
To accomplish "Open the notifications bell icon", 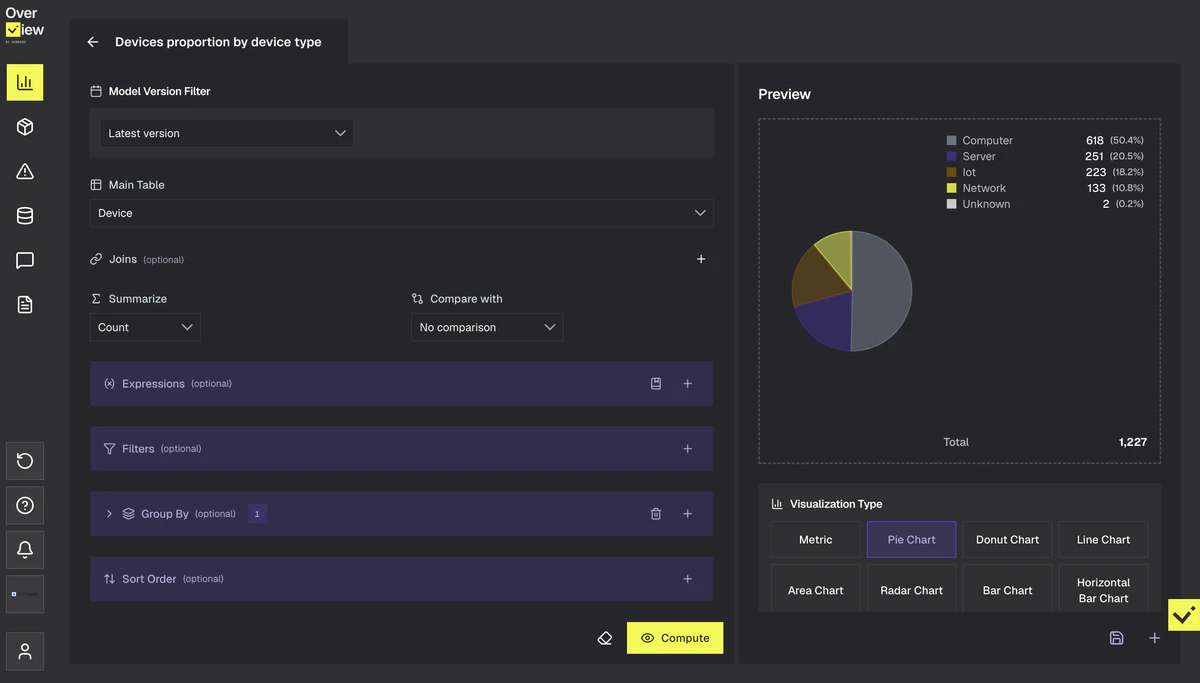I will coord(25,549).
